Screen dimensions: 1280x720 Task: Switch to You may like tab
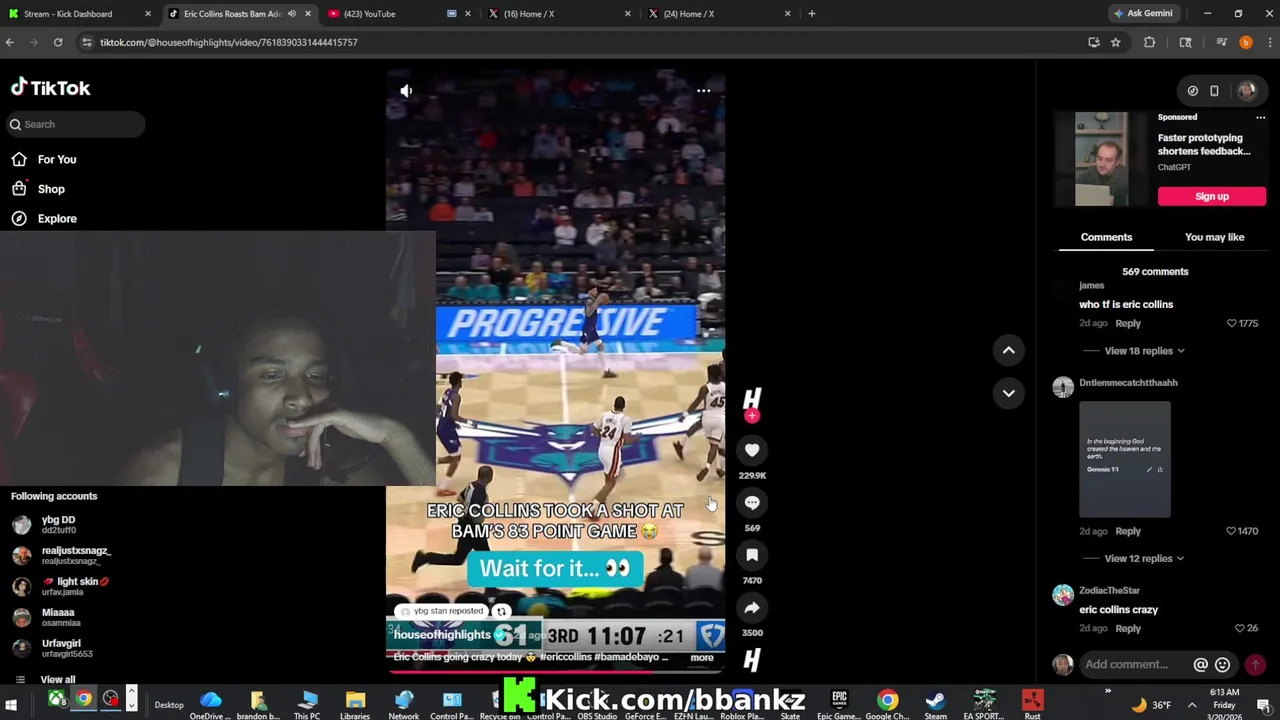click(1214, 237)
